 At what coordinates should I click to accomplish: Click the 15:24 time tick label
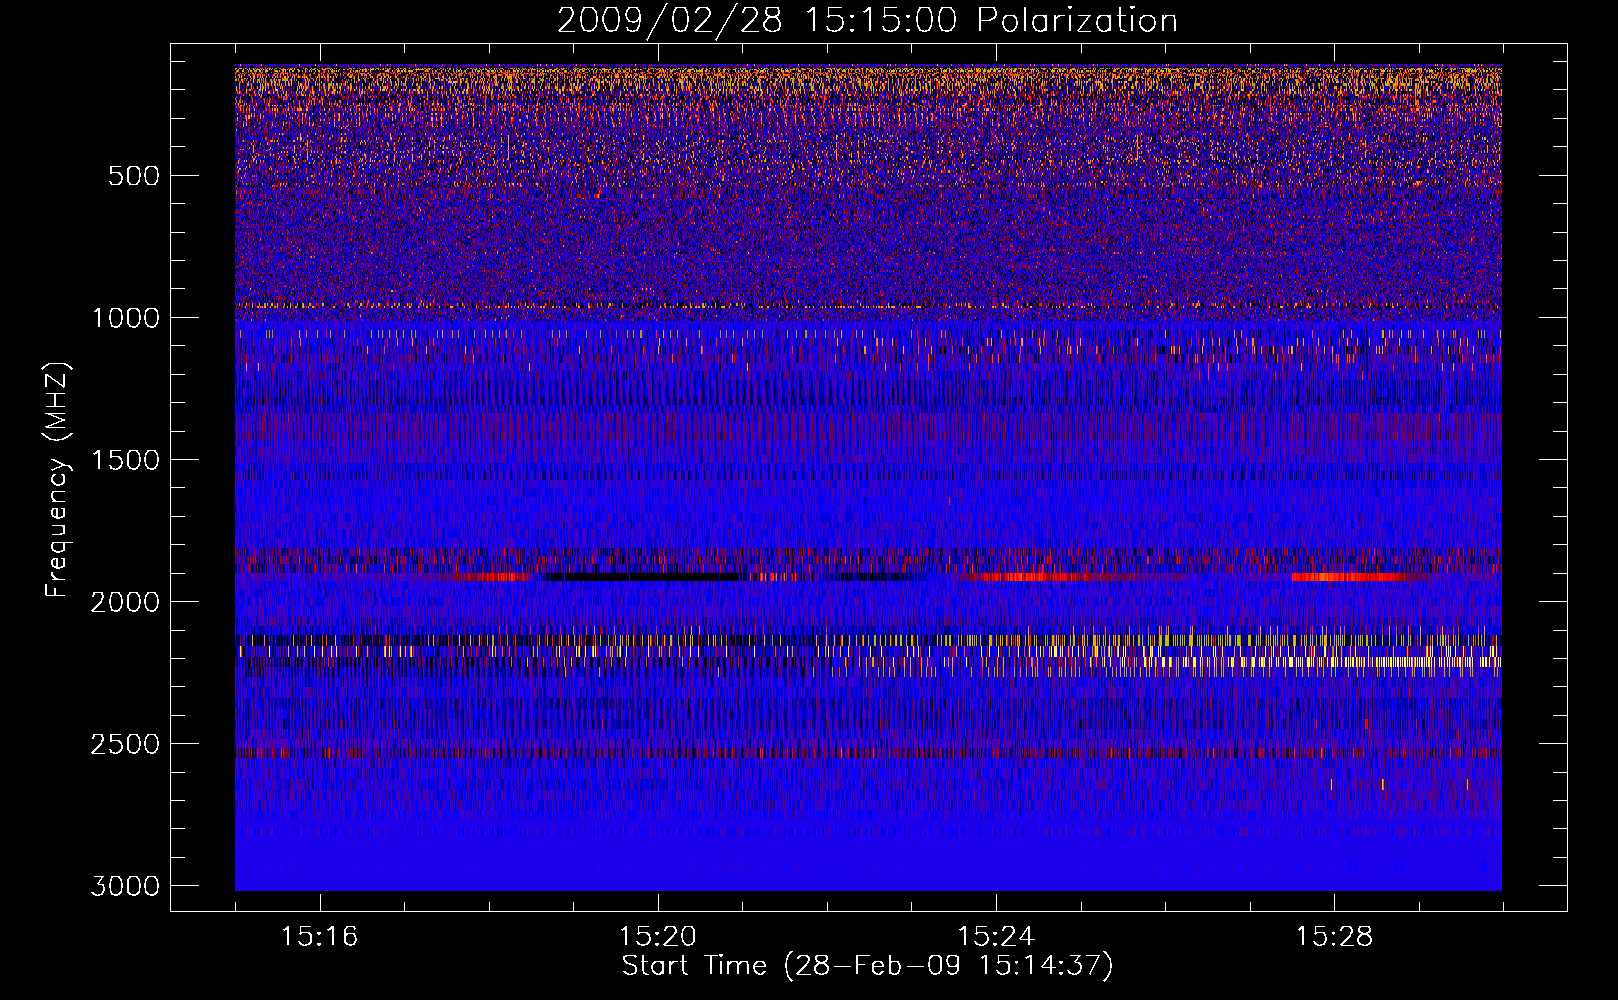(996, 937)
